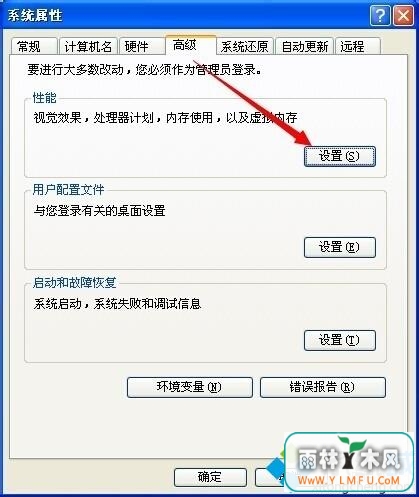The height and width of the screenshot is (497, 419).
Task: Open 环境变量(N) dialog
Action: tap(190, 387)
